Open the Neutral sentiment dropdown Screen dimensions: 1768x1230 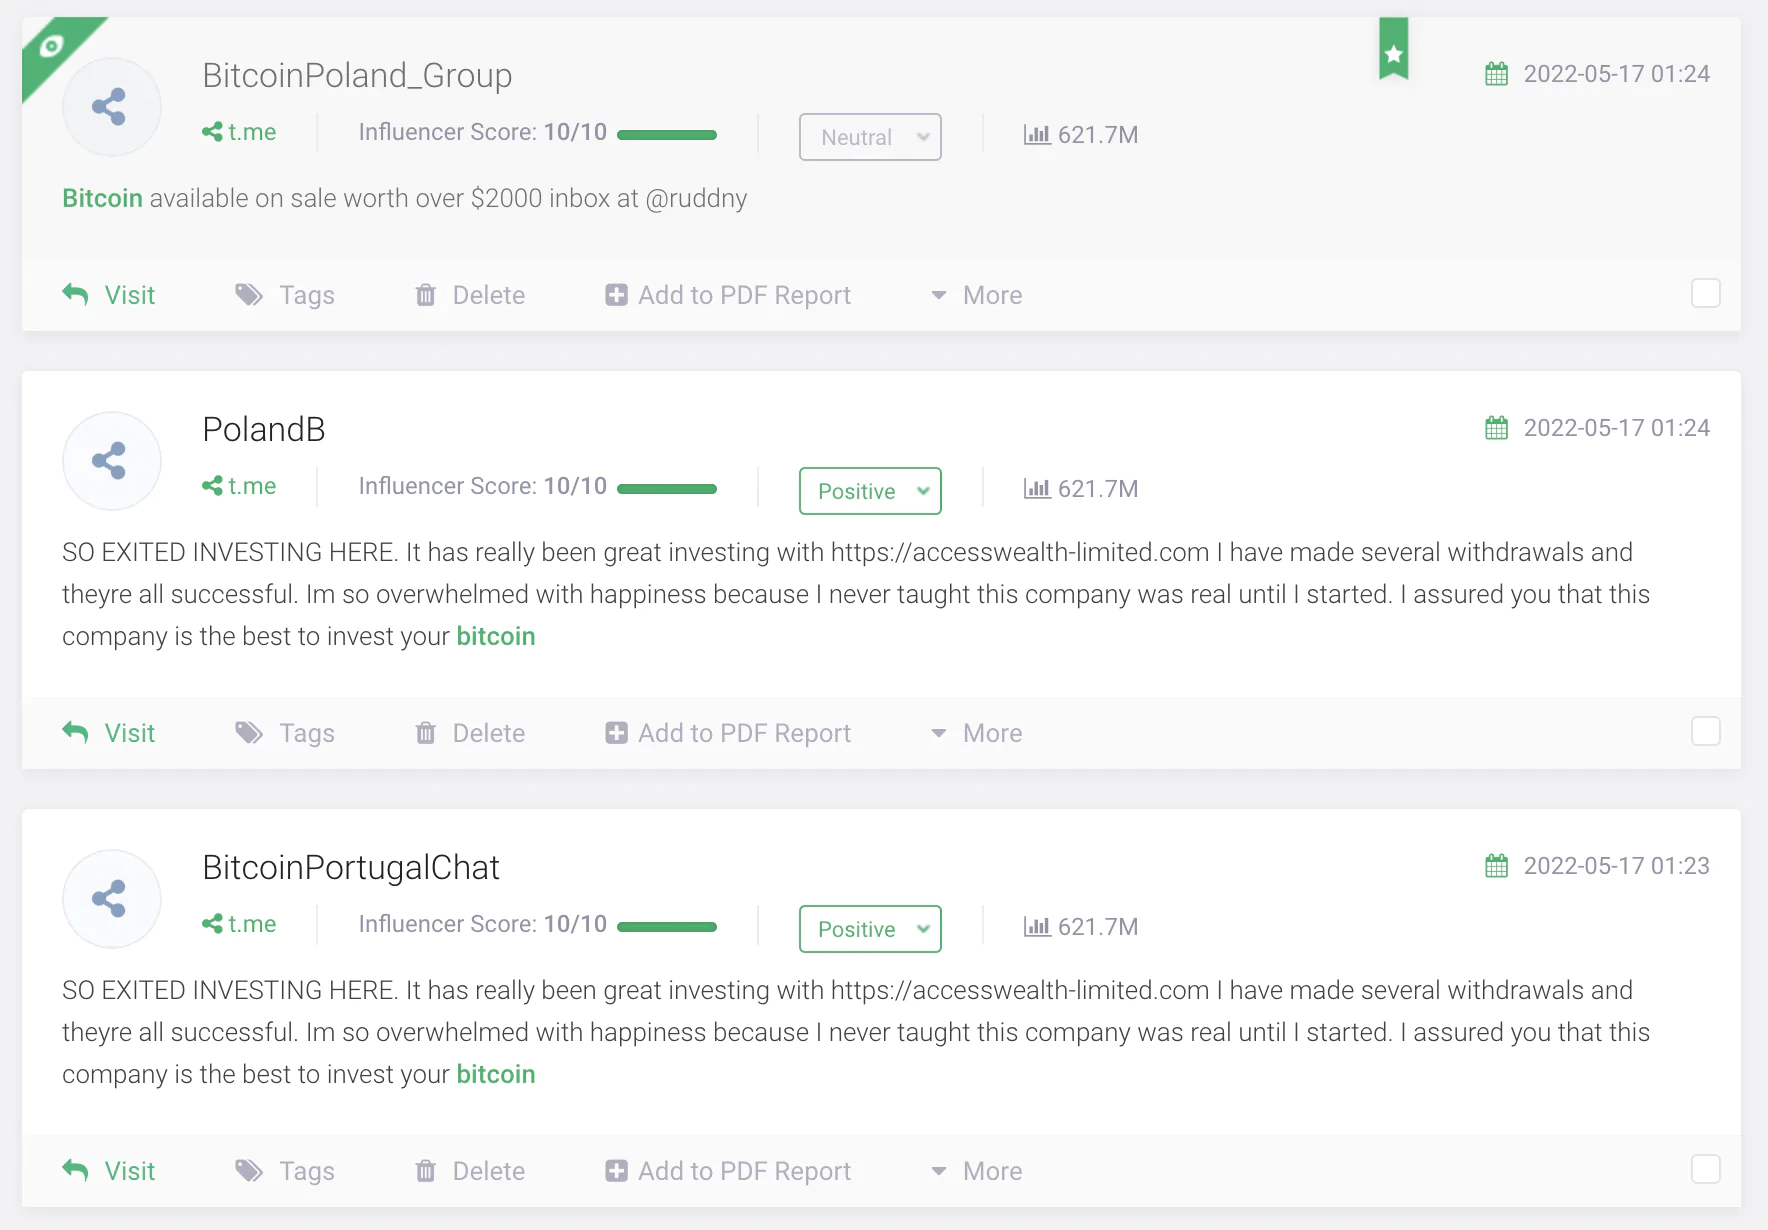[x=869, y=137]
